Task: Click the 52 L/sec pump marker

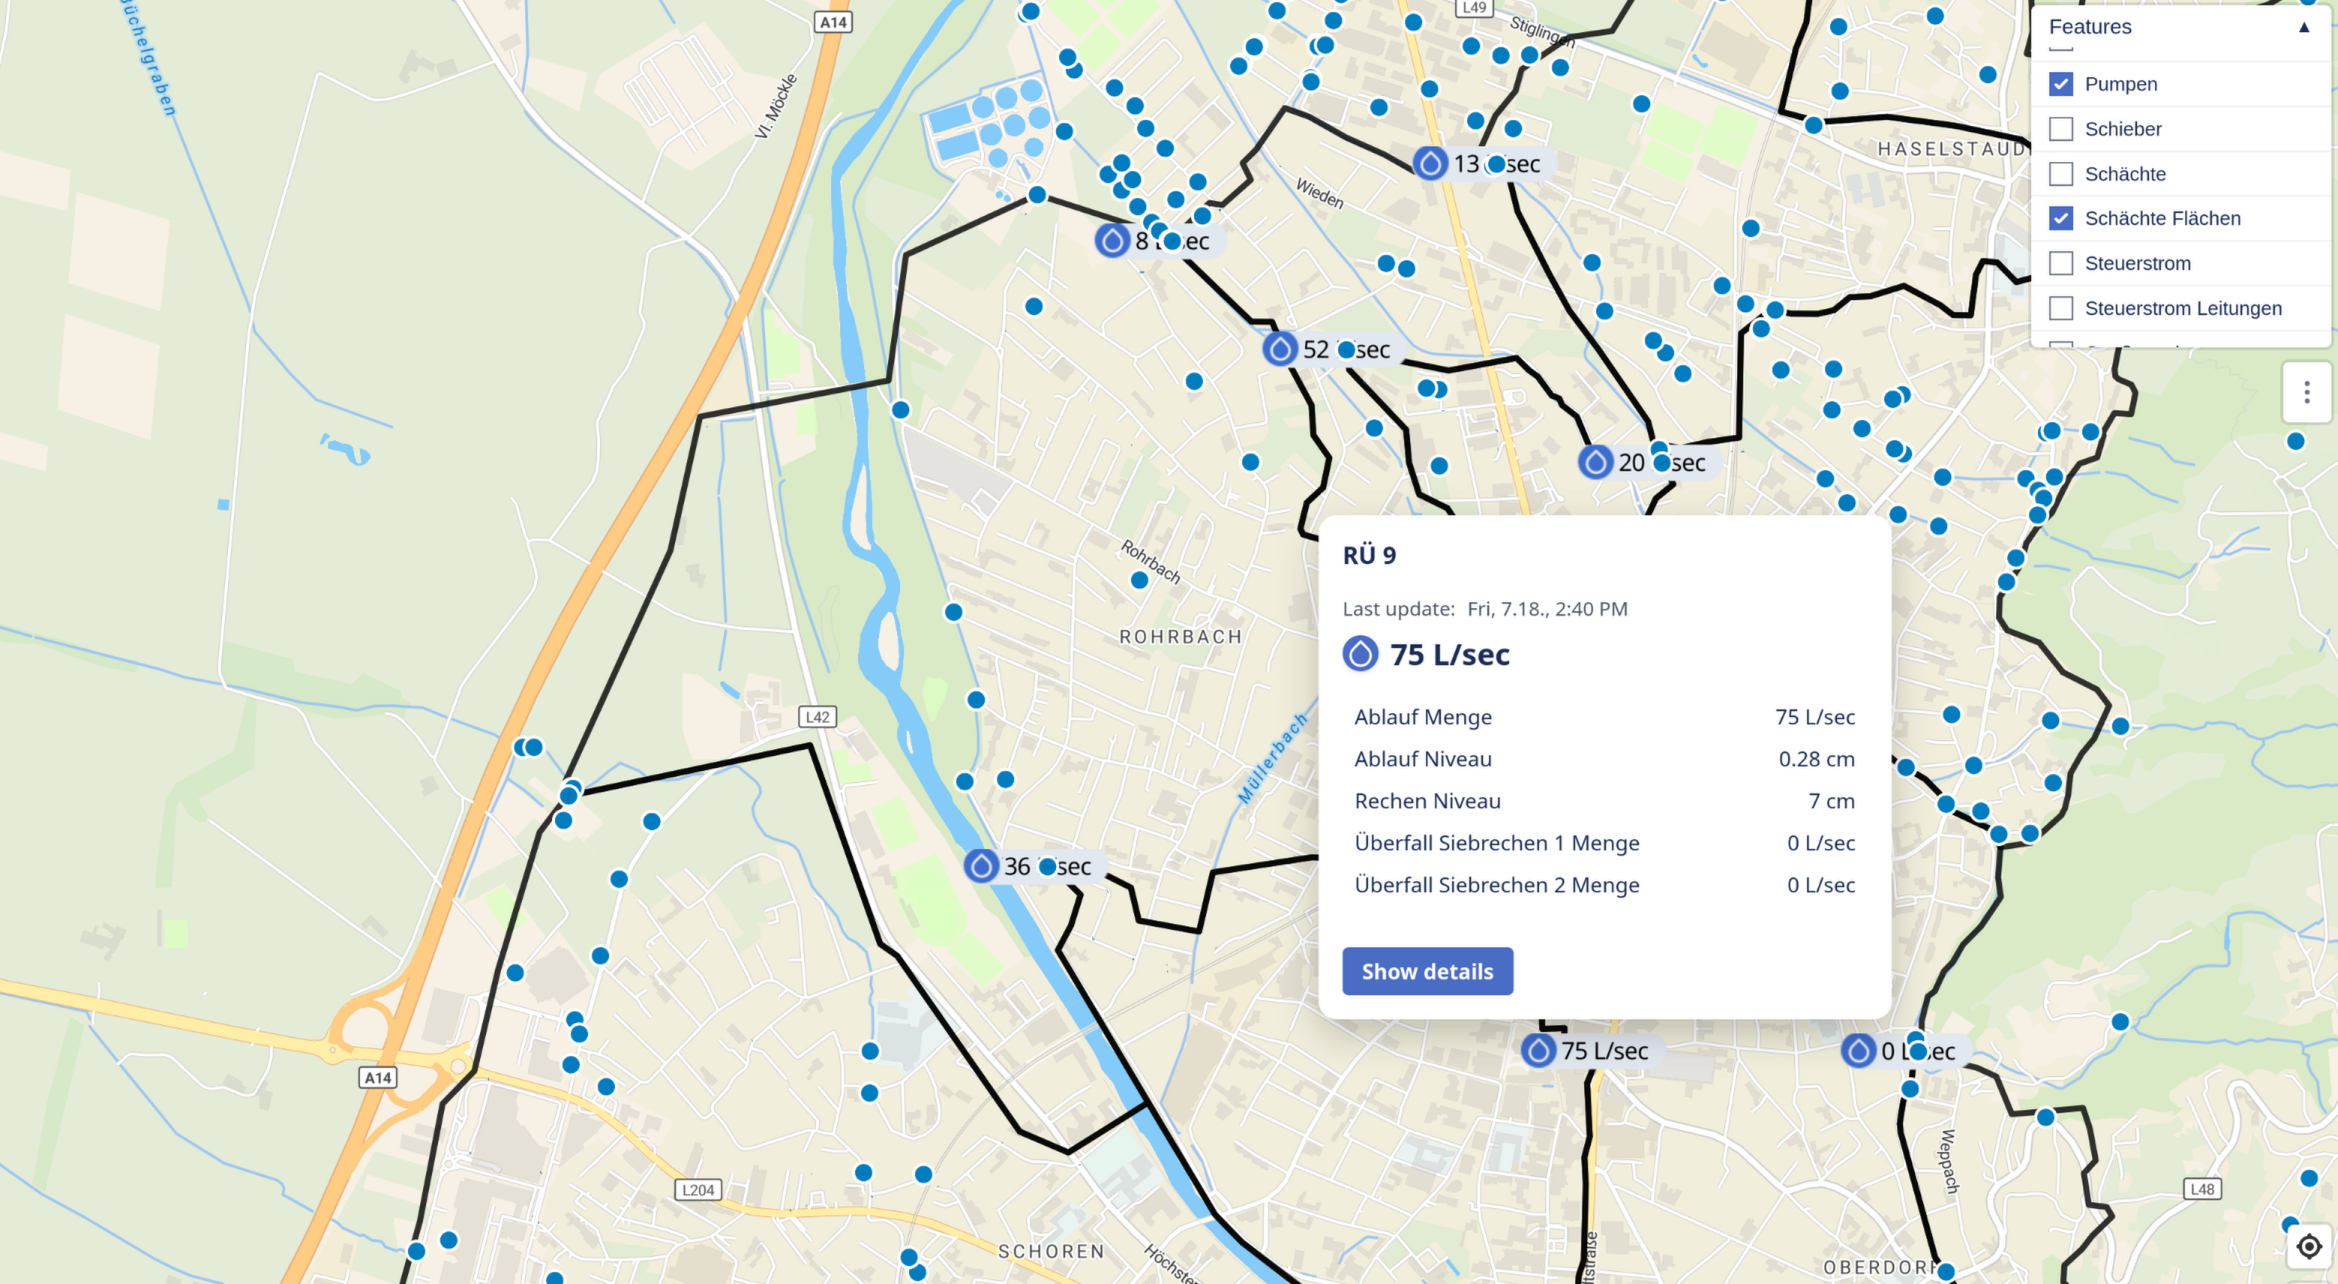Action: click(x=1281, y=349)
